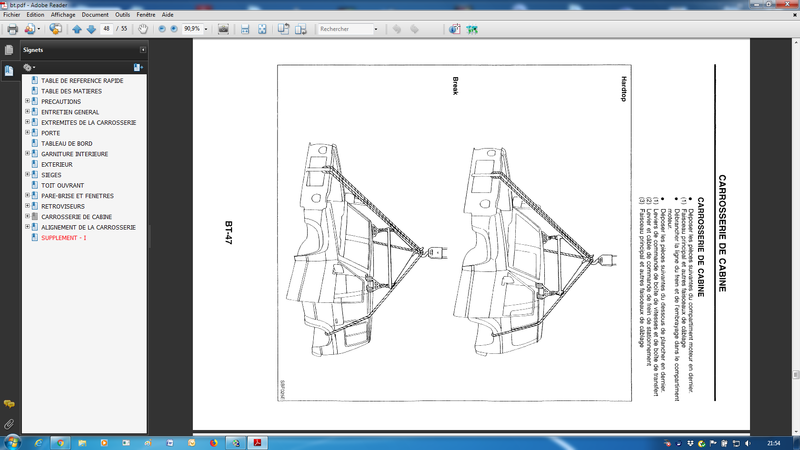Click the zoom percentage field

(192, 29)
